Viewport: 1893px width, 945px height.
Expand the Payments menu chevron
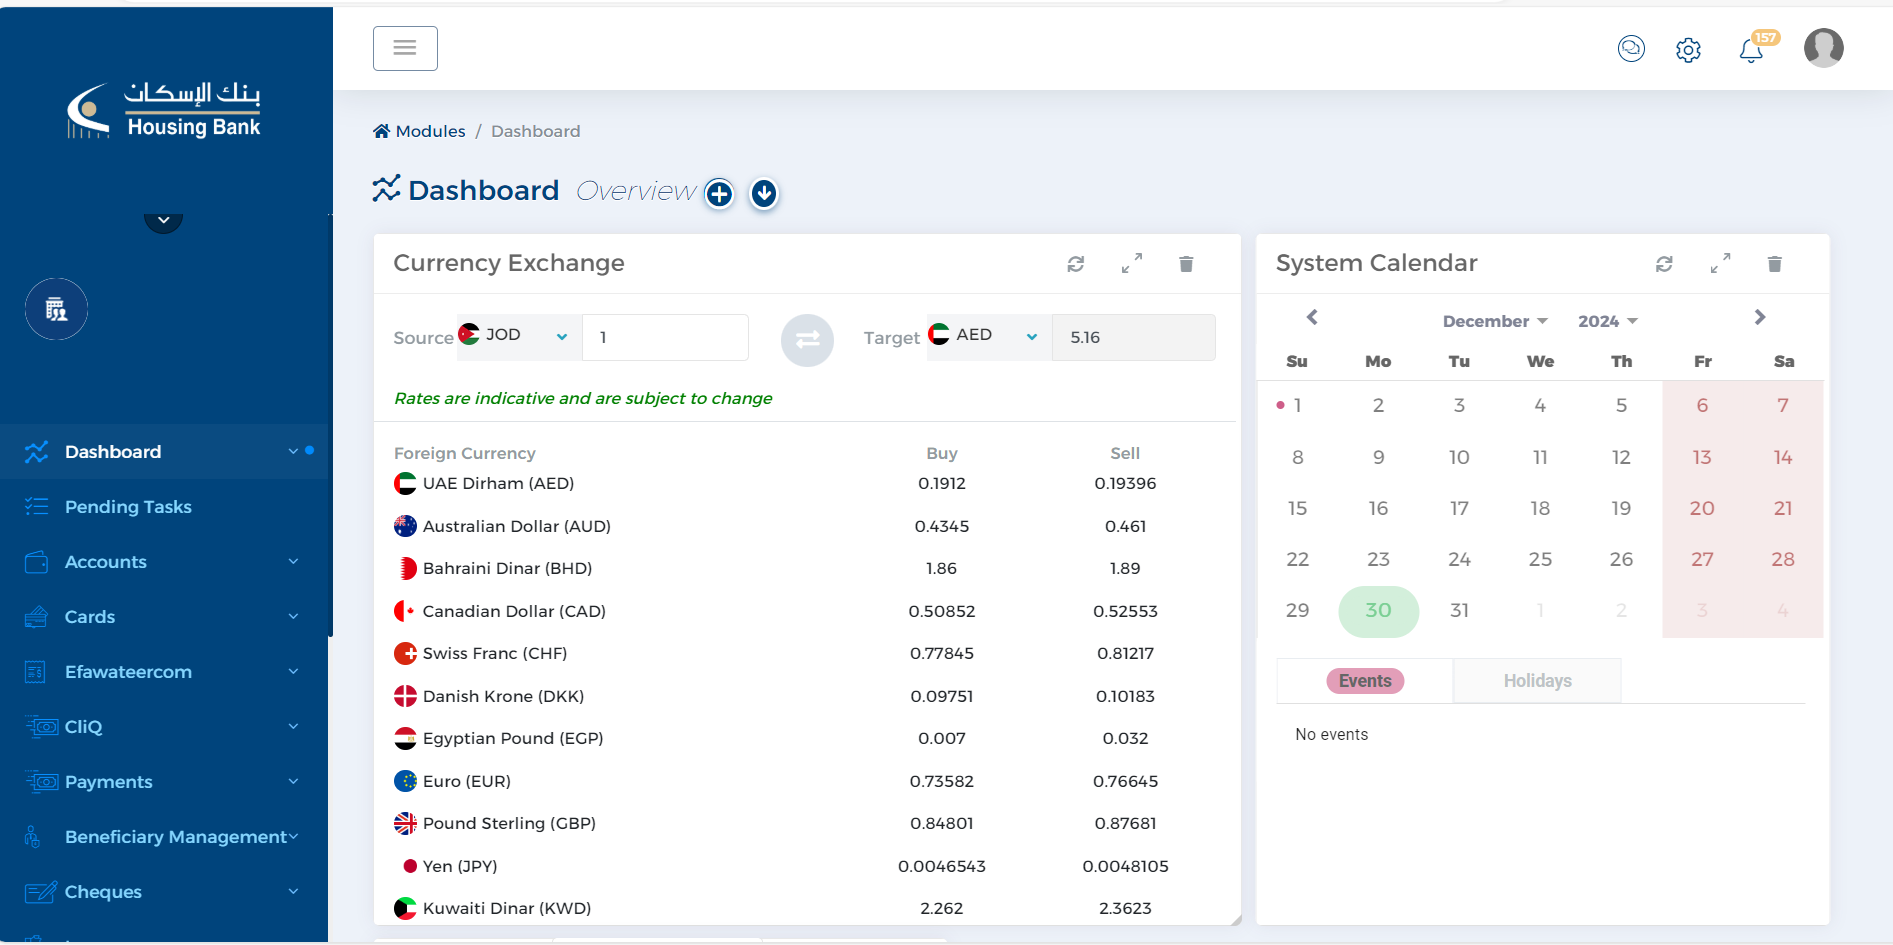click(x=294, y=782)
